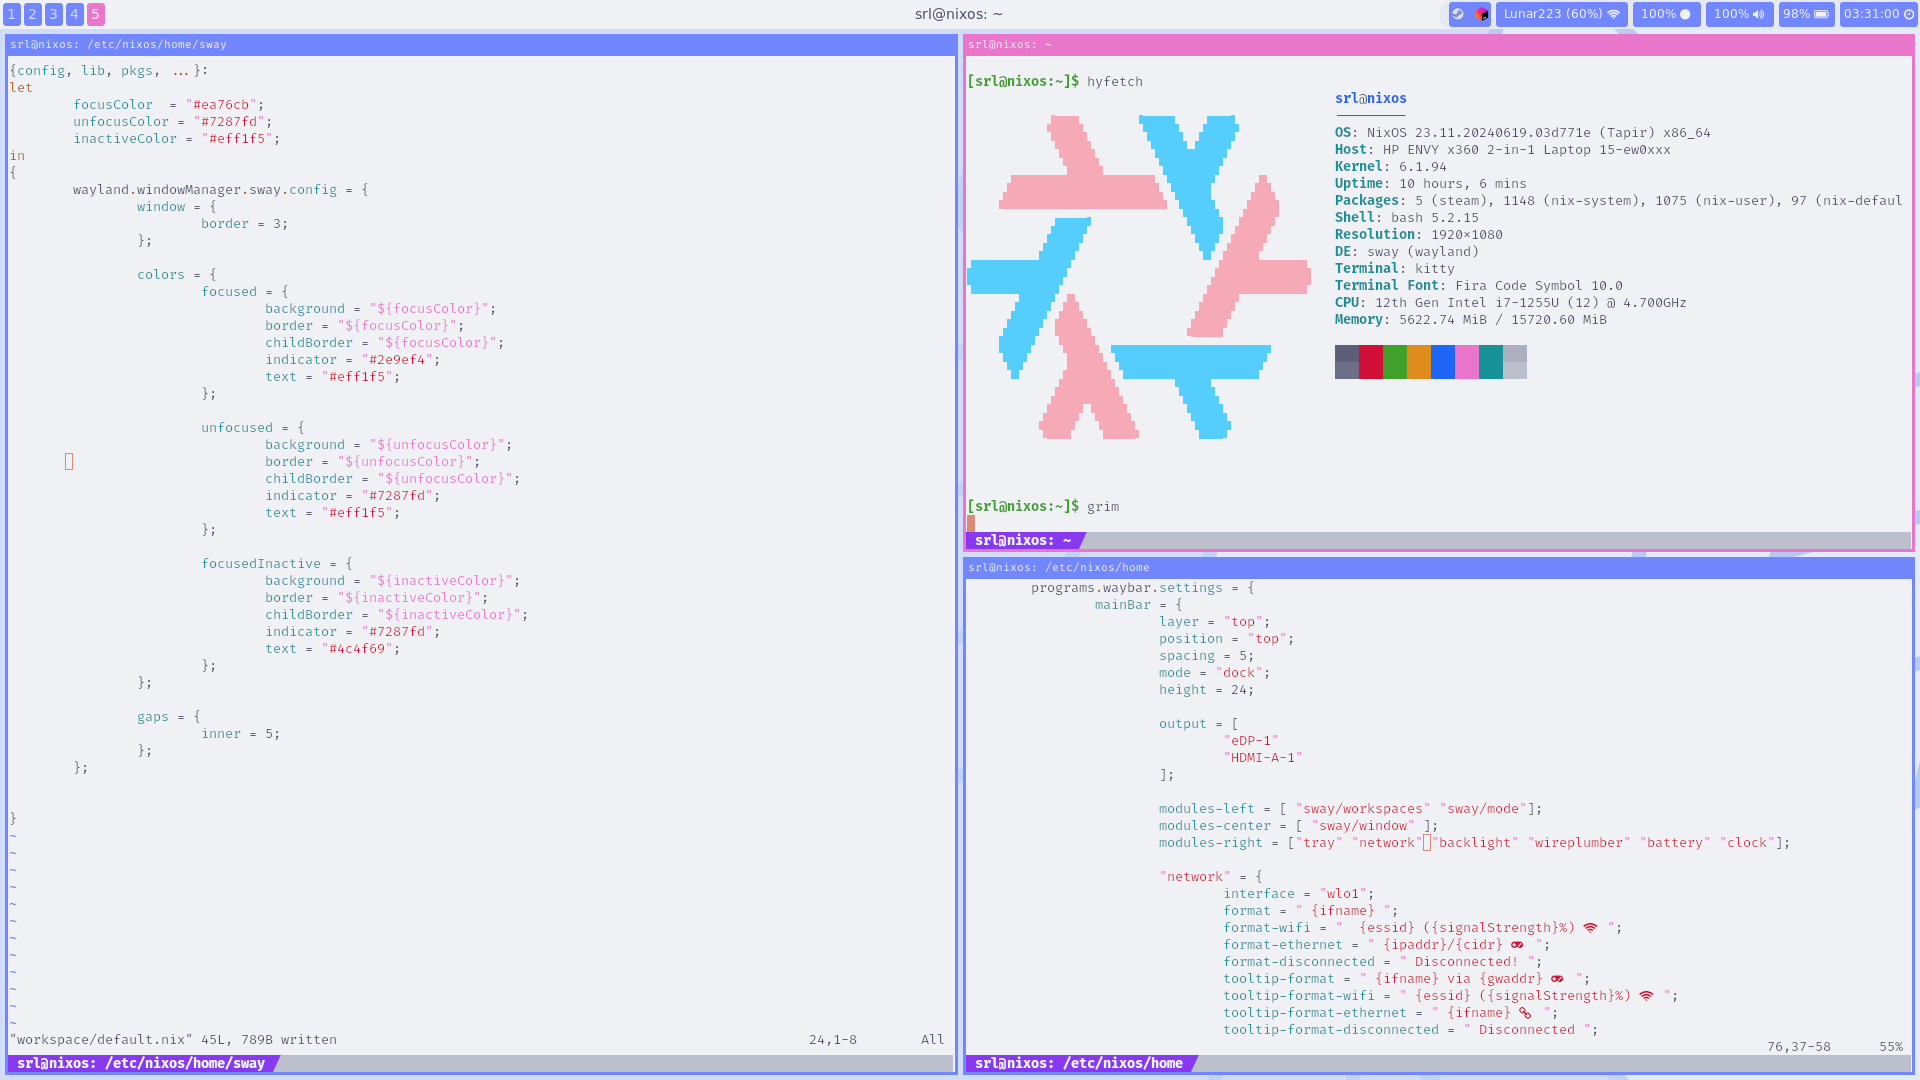Image resolution: width=1920 pixels, height=1080 pixels.
Task: Click the 'DE: sway (wayland)' line
Action: [1407, 251]
